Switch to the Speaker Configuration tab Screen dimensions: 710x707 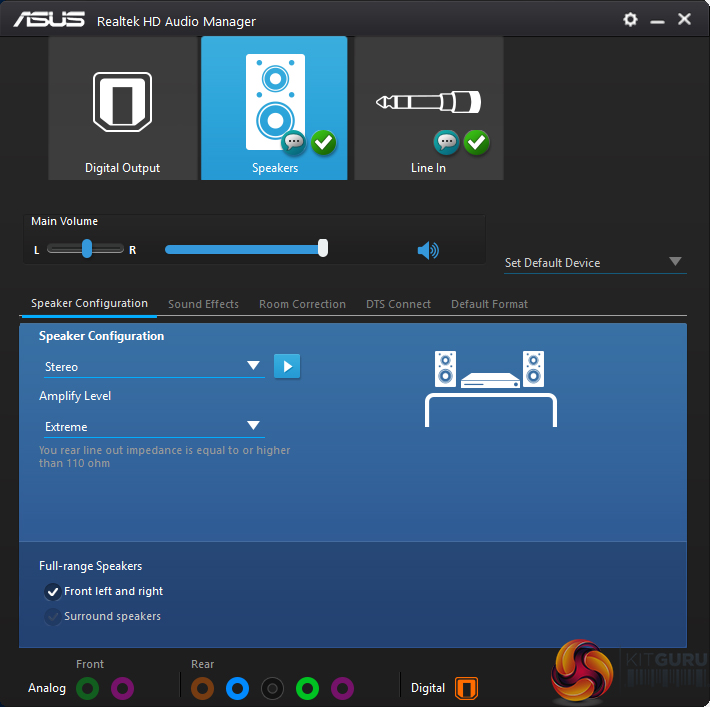pyautogui.click(x=89, y=303)
